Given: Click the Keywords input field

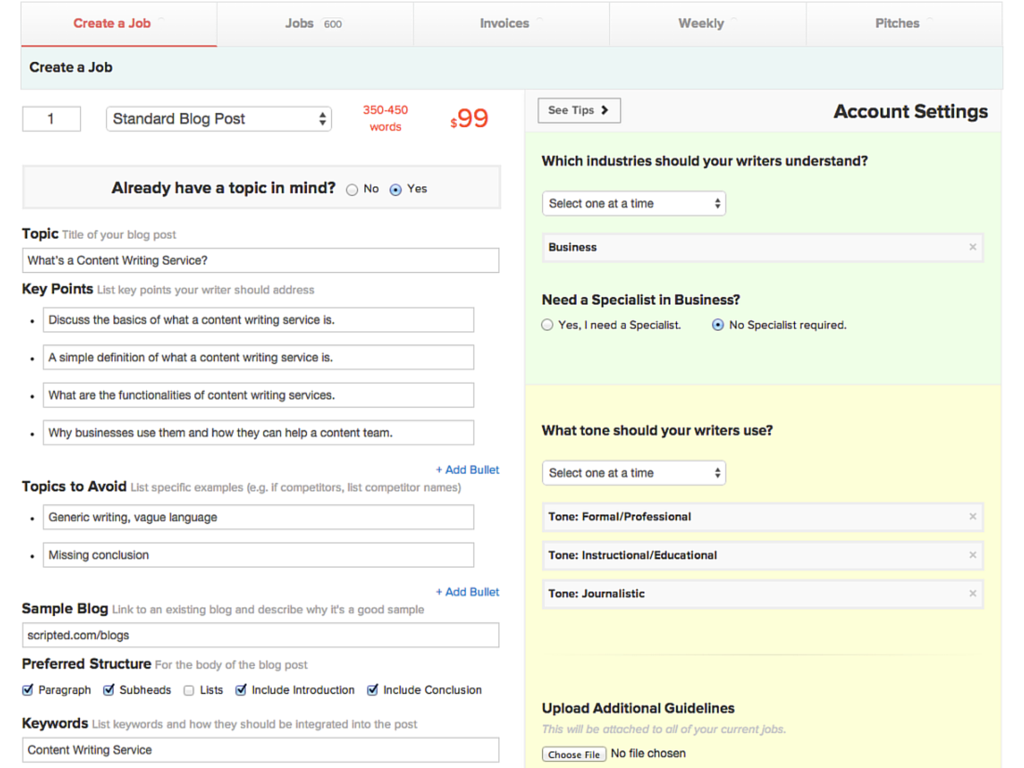Looking at the screenshot, I should 260,750.
